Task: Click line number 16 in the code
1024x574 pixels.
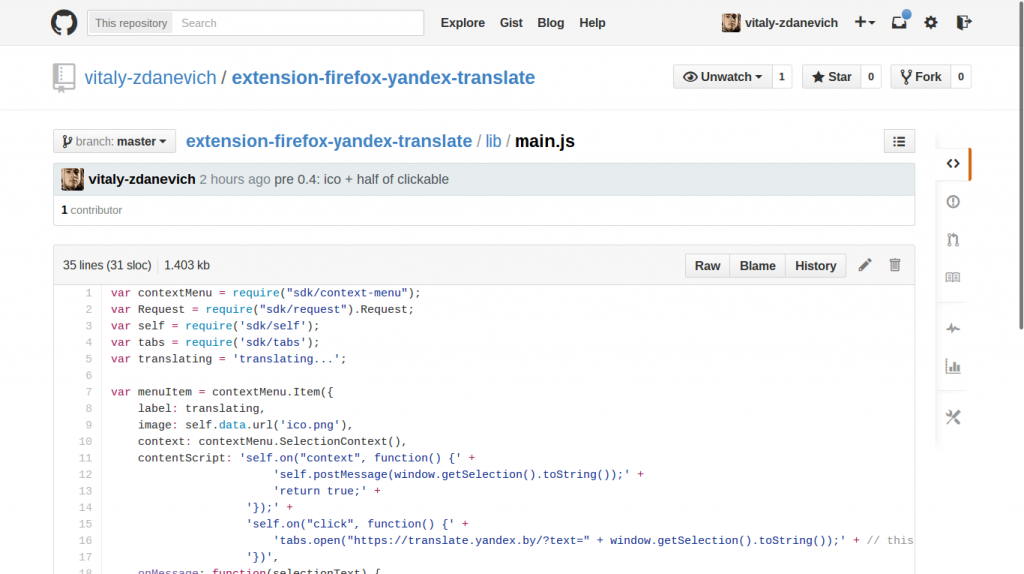Action: 86,541
